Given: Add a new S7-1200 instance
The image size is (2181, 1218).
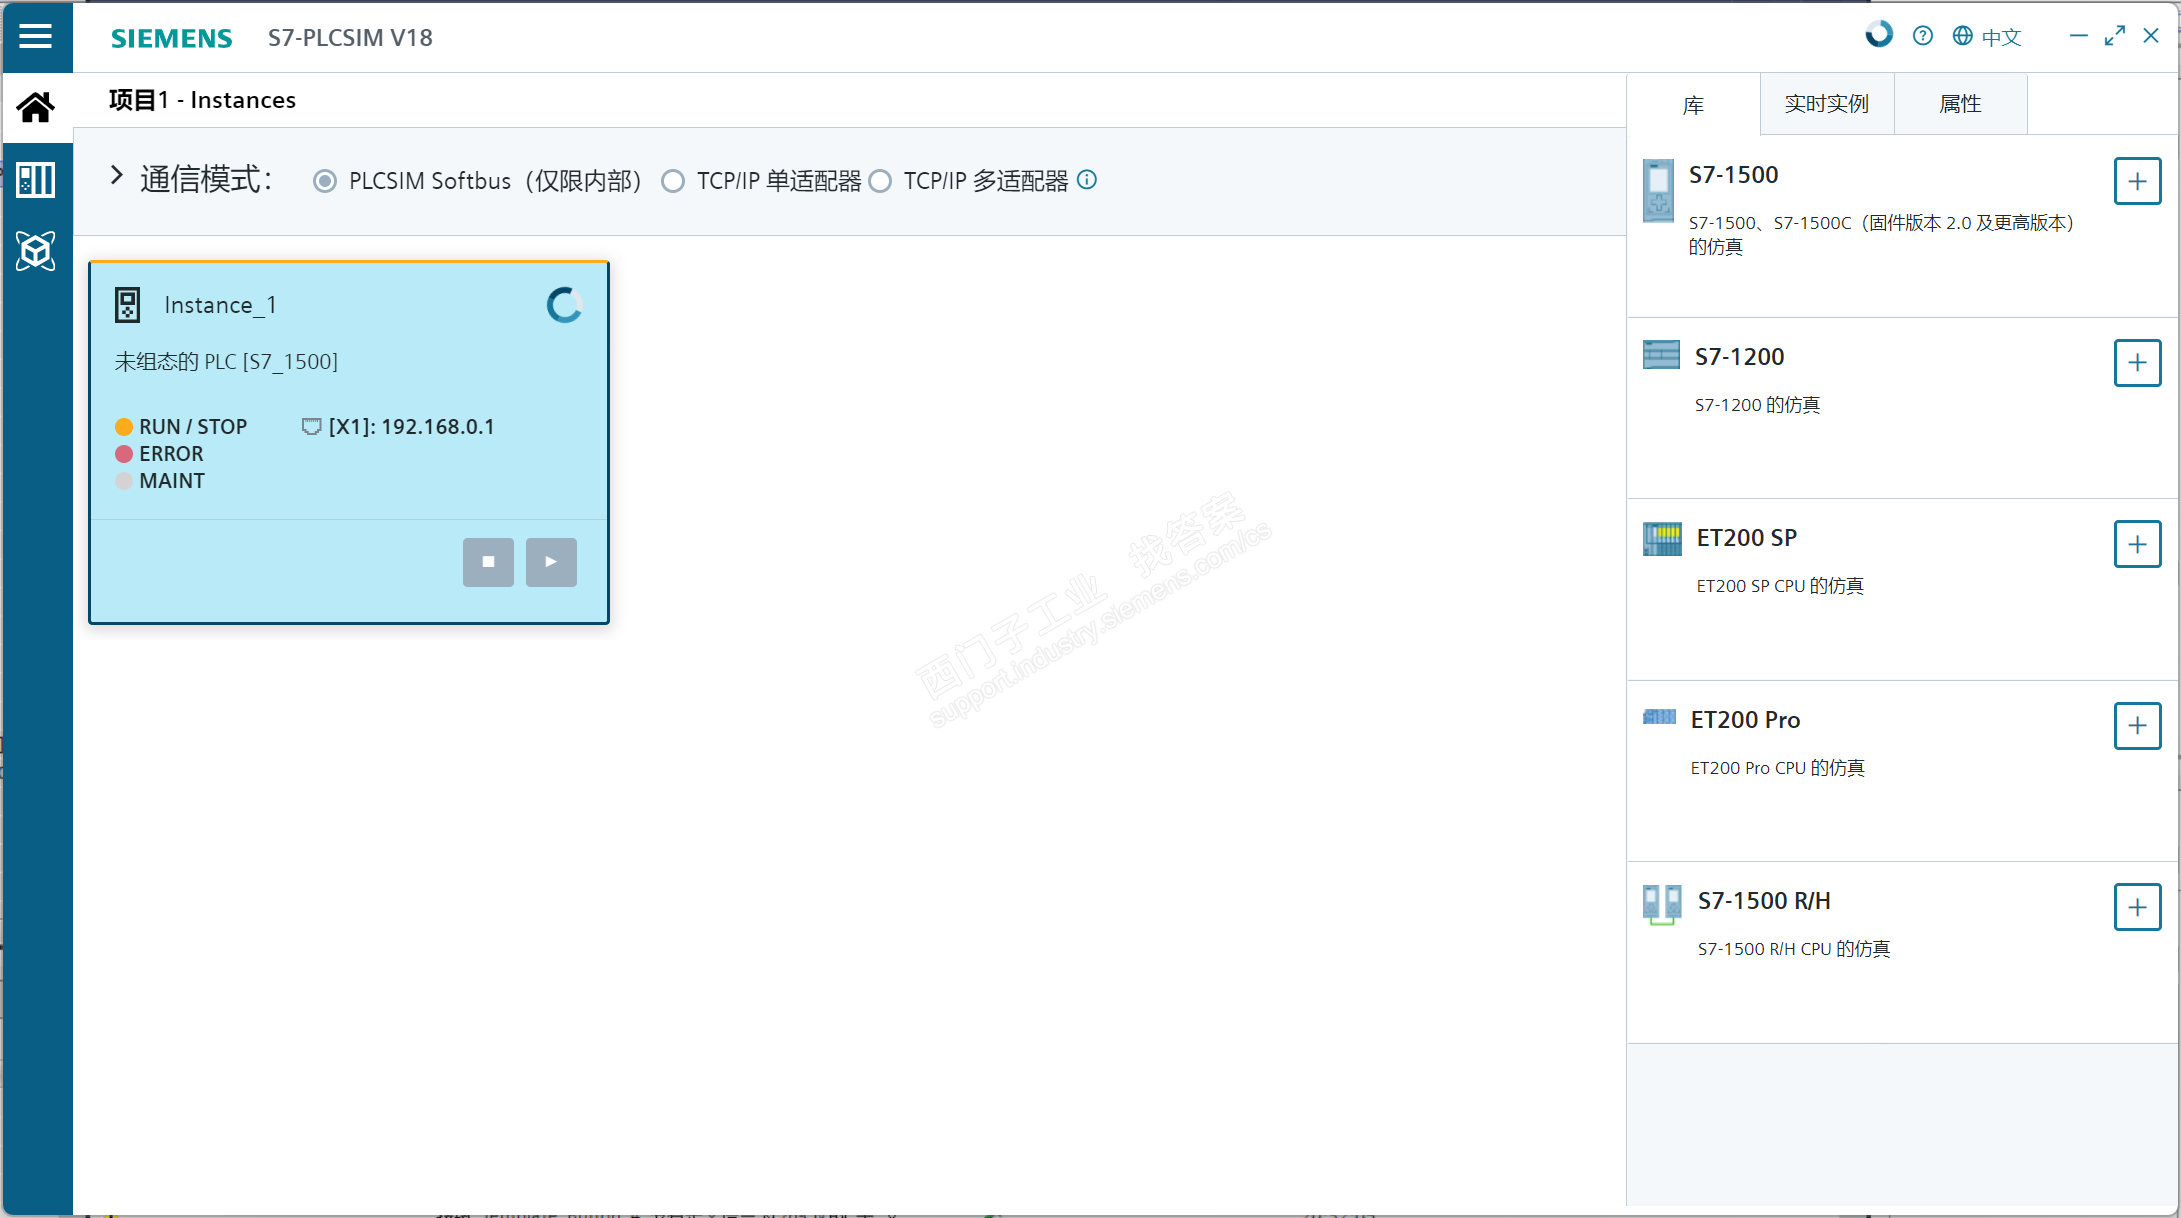Looking at the screenshot, I should (x=2137, y=362).
